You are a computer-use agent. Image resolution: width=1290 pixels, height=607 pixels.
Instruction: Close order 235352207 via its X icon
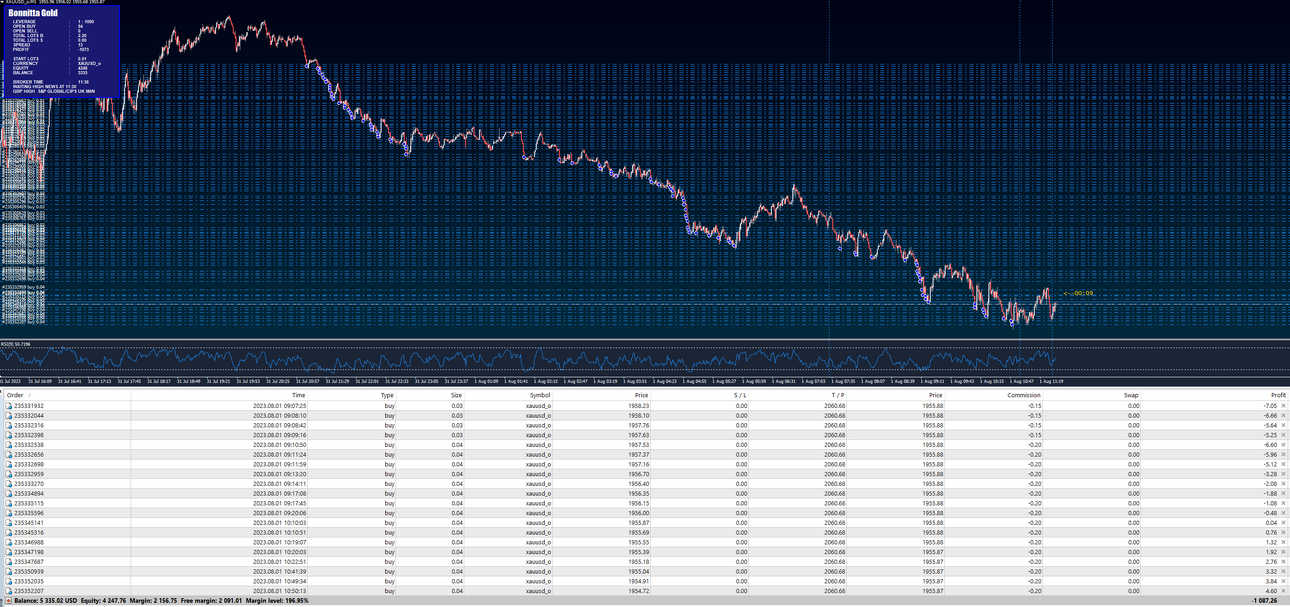tap(1283, 591)
